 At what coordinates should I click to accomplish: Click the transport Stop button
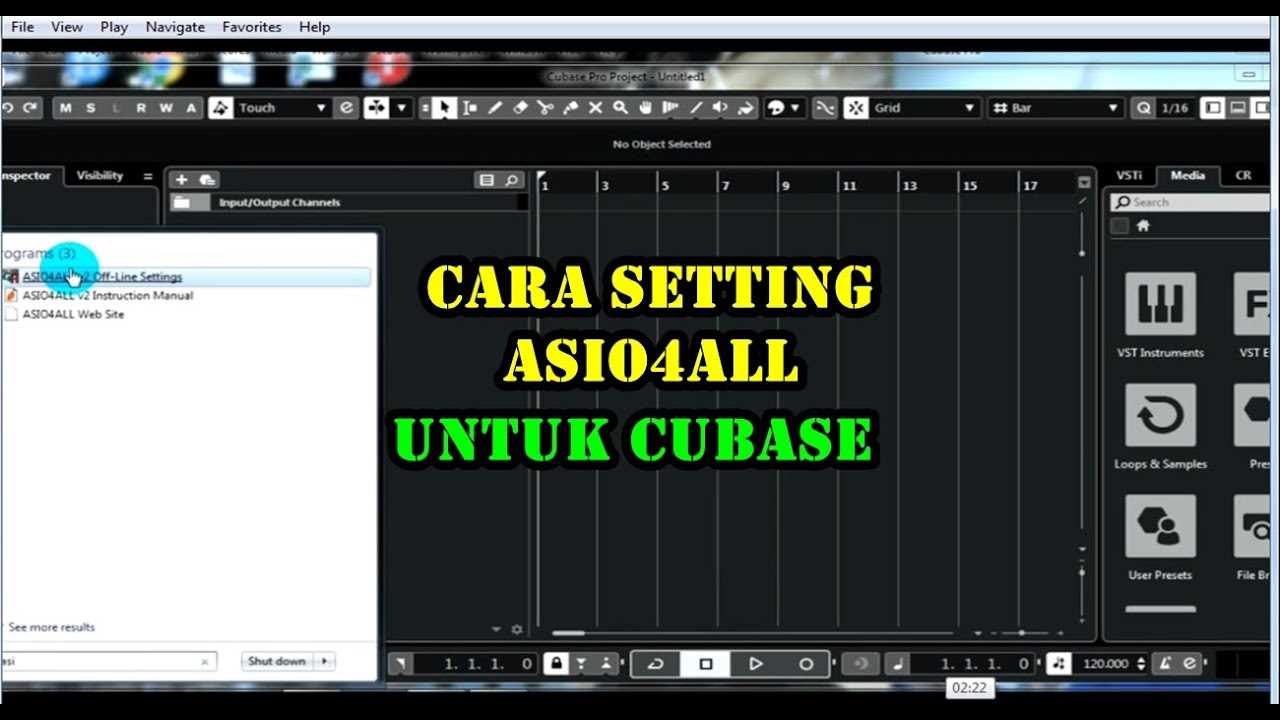pos(705,663)
